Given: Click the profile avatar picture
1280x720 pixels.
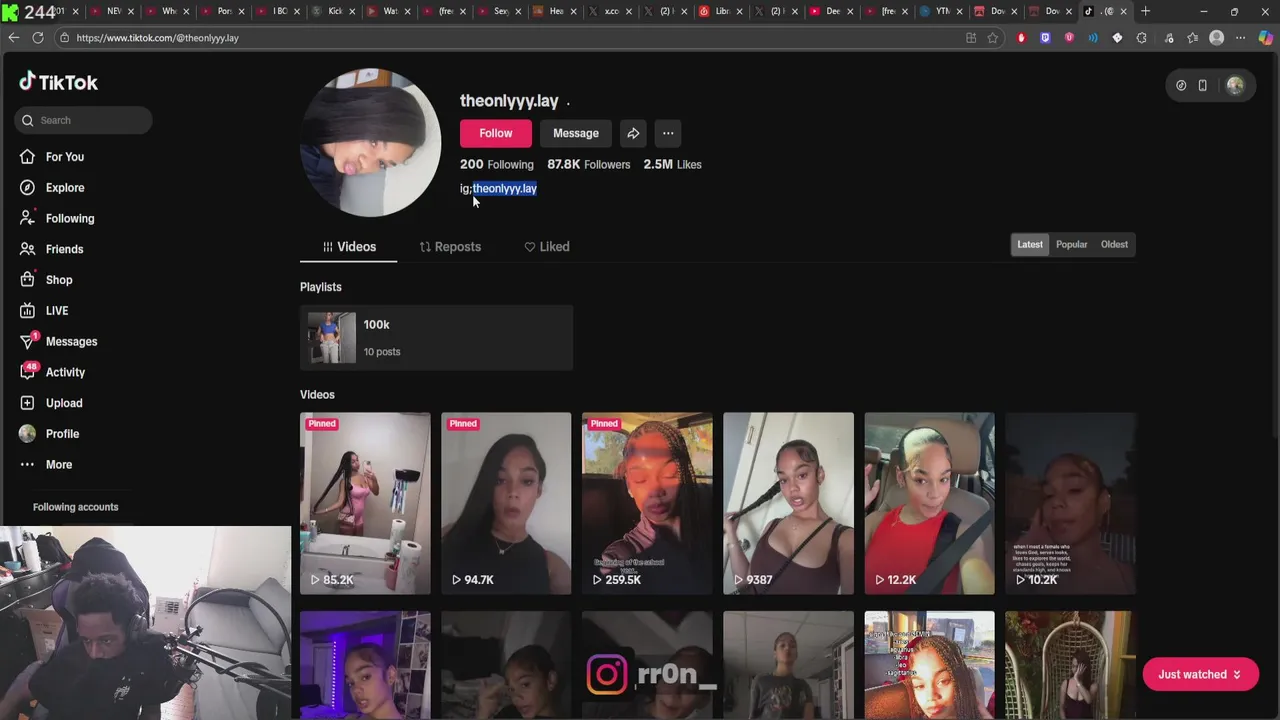Looking at the screenshot, I should click(371, 142).
